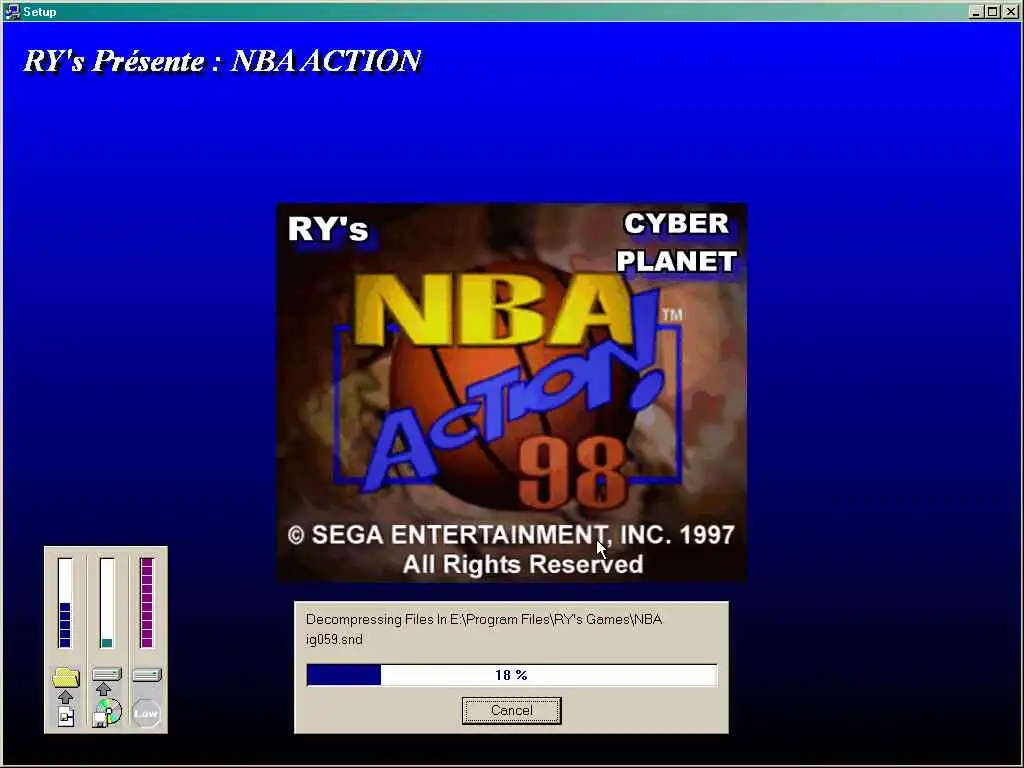Click the NBA Action 98 splash image
Screen dimensions: 1024x768
(x=512, y=392)
